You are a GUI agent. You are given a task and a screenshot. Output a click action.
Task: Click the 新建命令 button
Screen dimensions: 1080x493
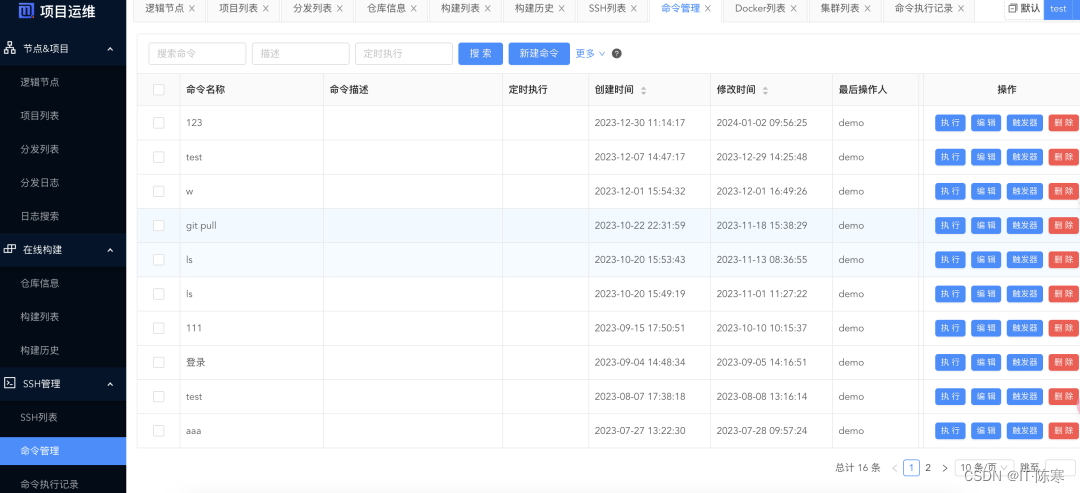coord(539,54)
